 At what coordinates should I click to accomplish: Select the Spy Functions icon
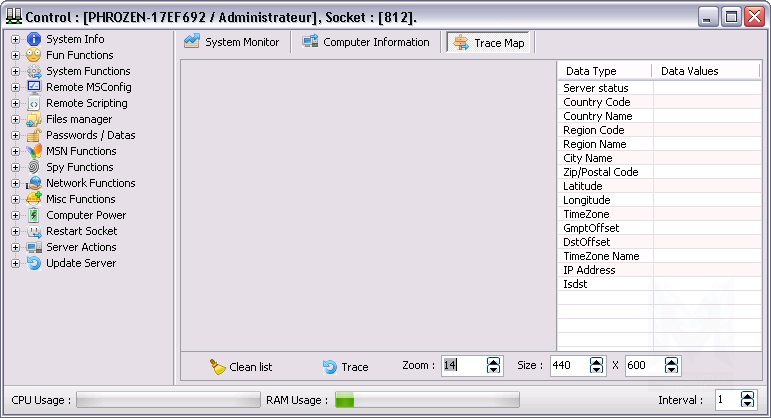coord(34,167)
